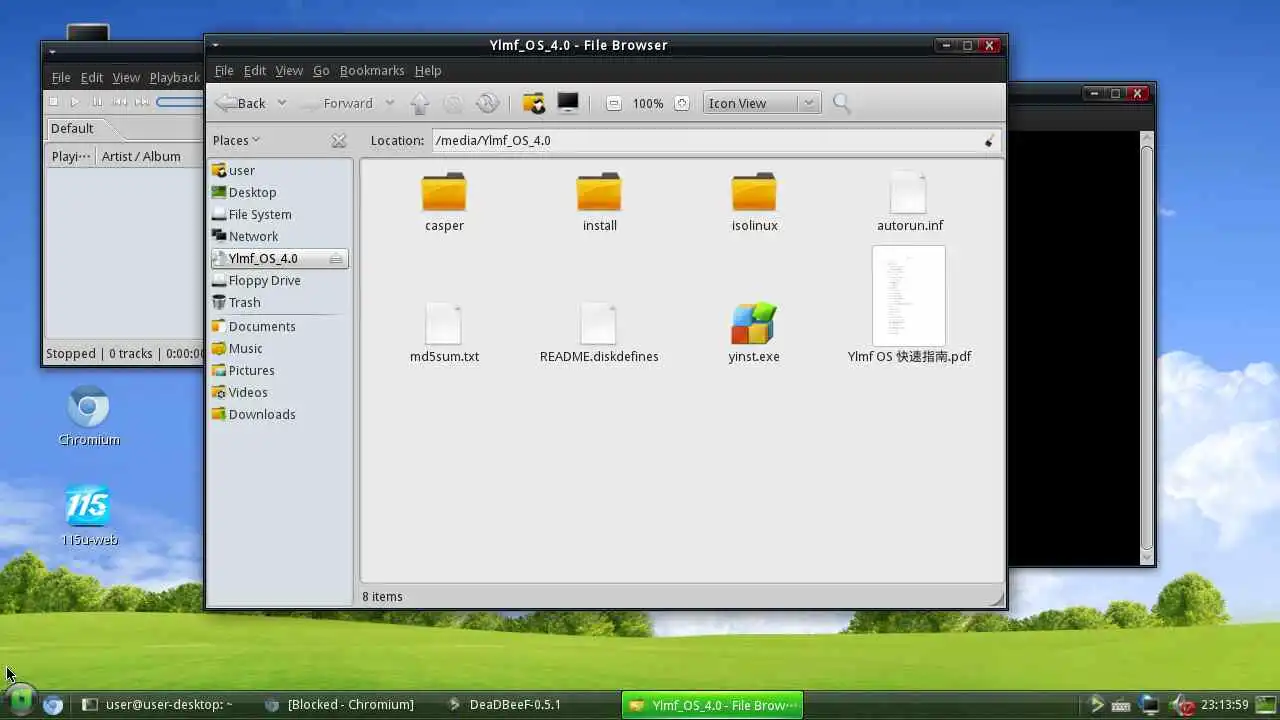Open the Icon View dropdown
1280x720 pixels.
762,103
